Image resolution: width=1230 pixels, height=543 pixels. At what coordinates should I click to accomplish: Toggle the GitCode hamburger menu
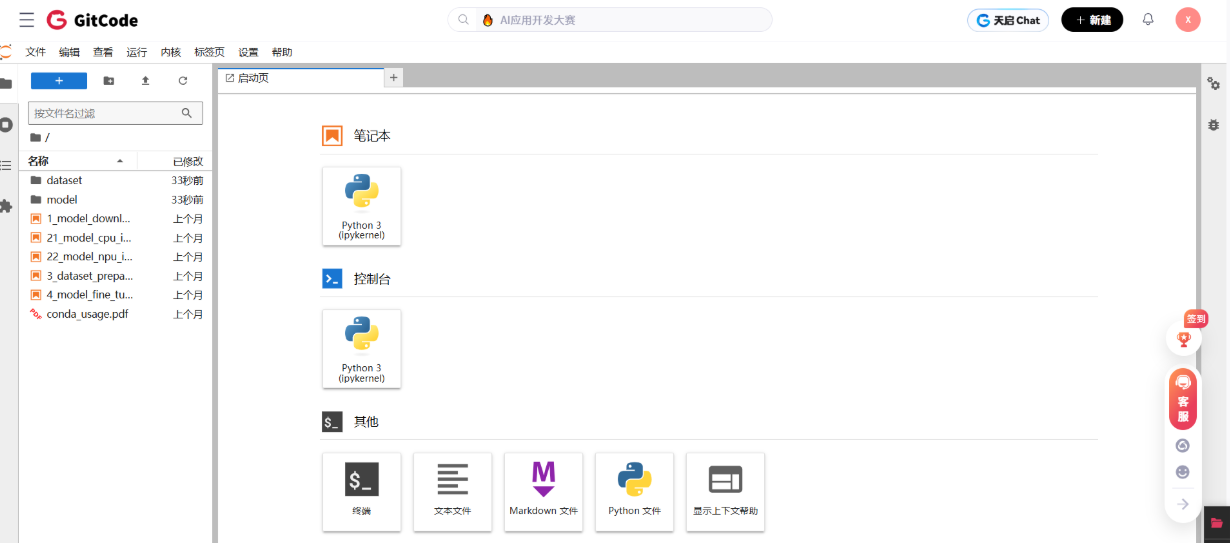(x=26, y=20)
